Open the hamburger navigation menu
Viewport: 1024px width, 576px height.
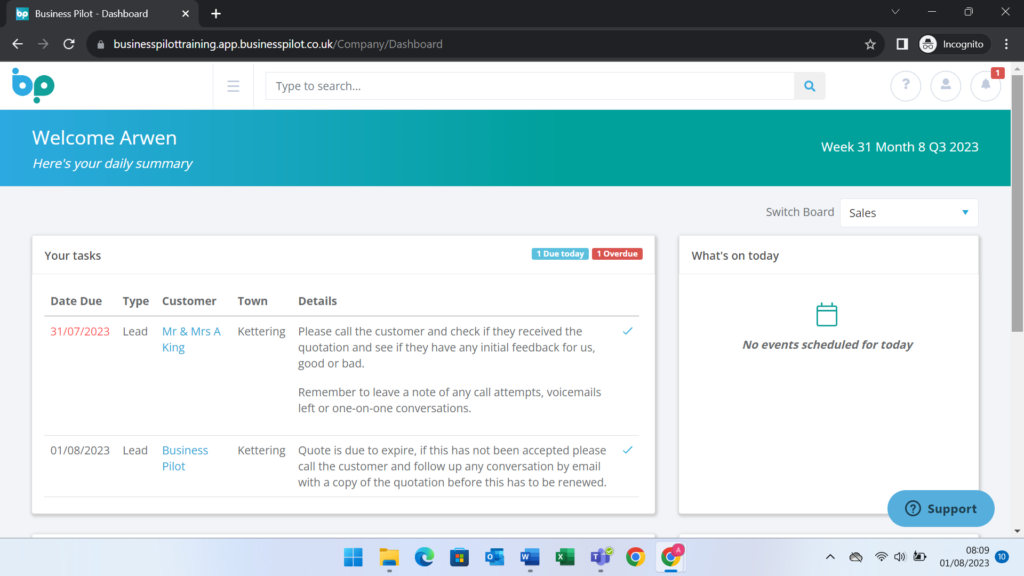233,86
